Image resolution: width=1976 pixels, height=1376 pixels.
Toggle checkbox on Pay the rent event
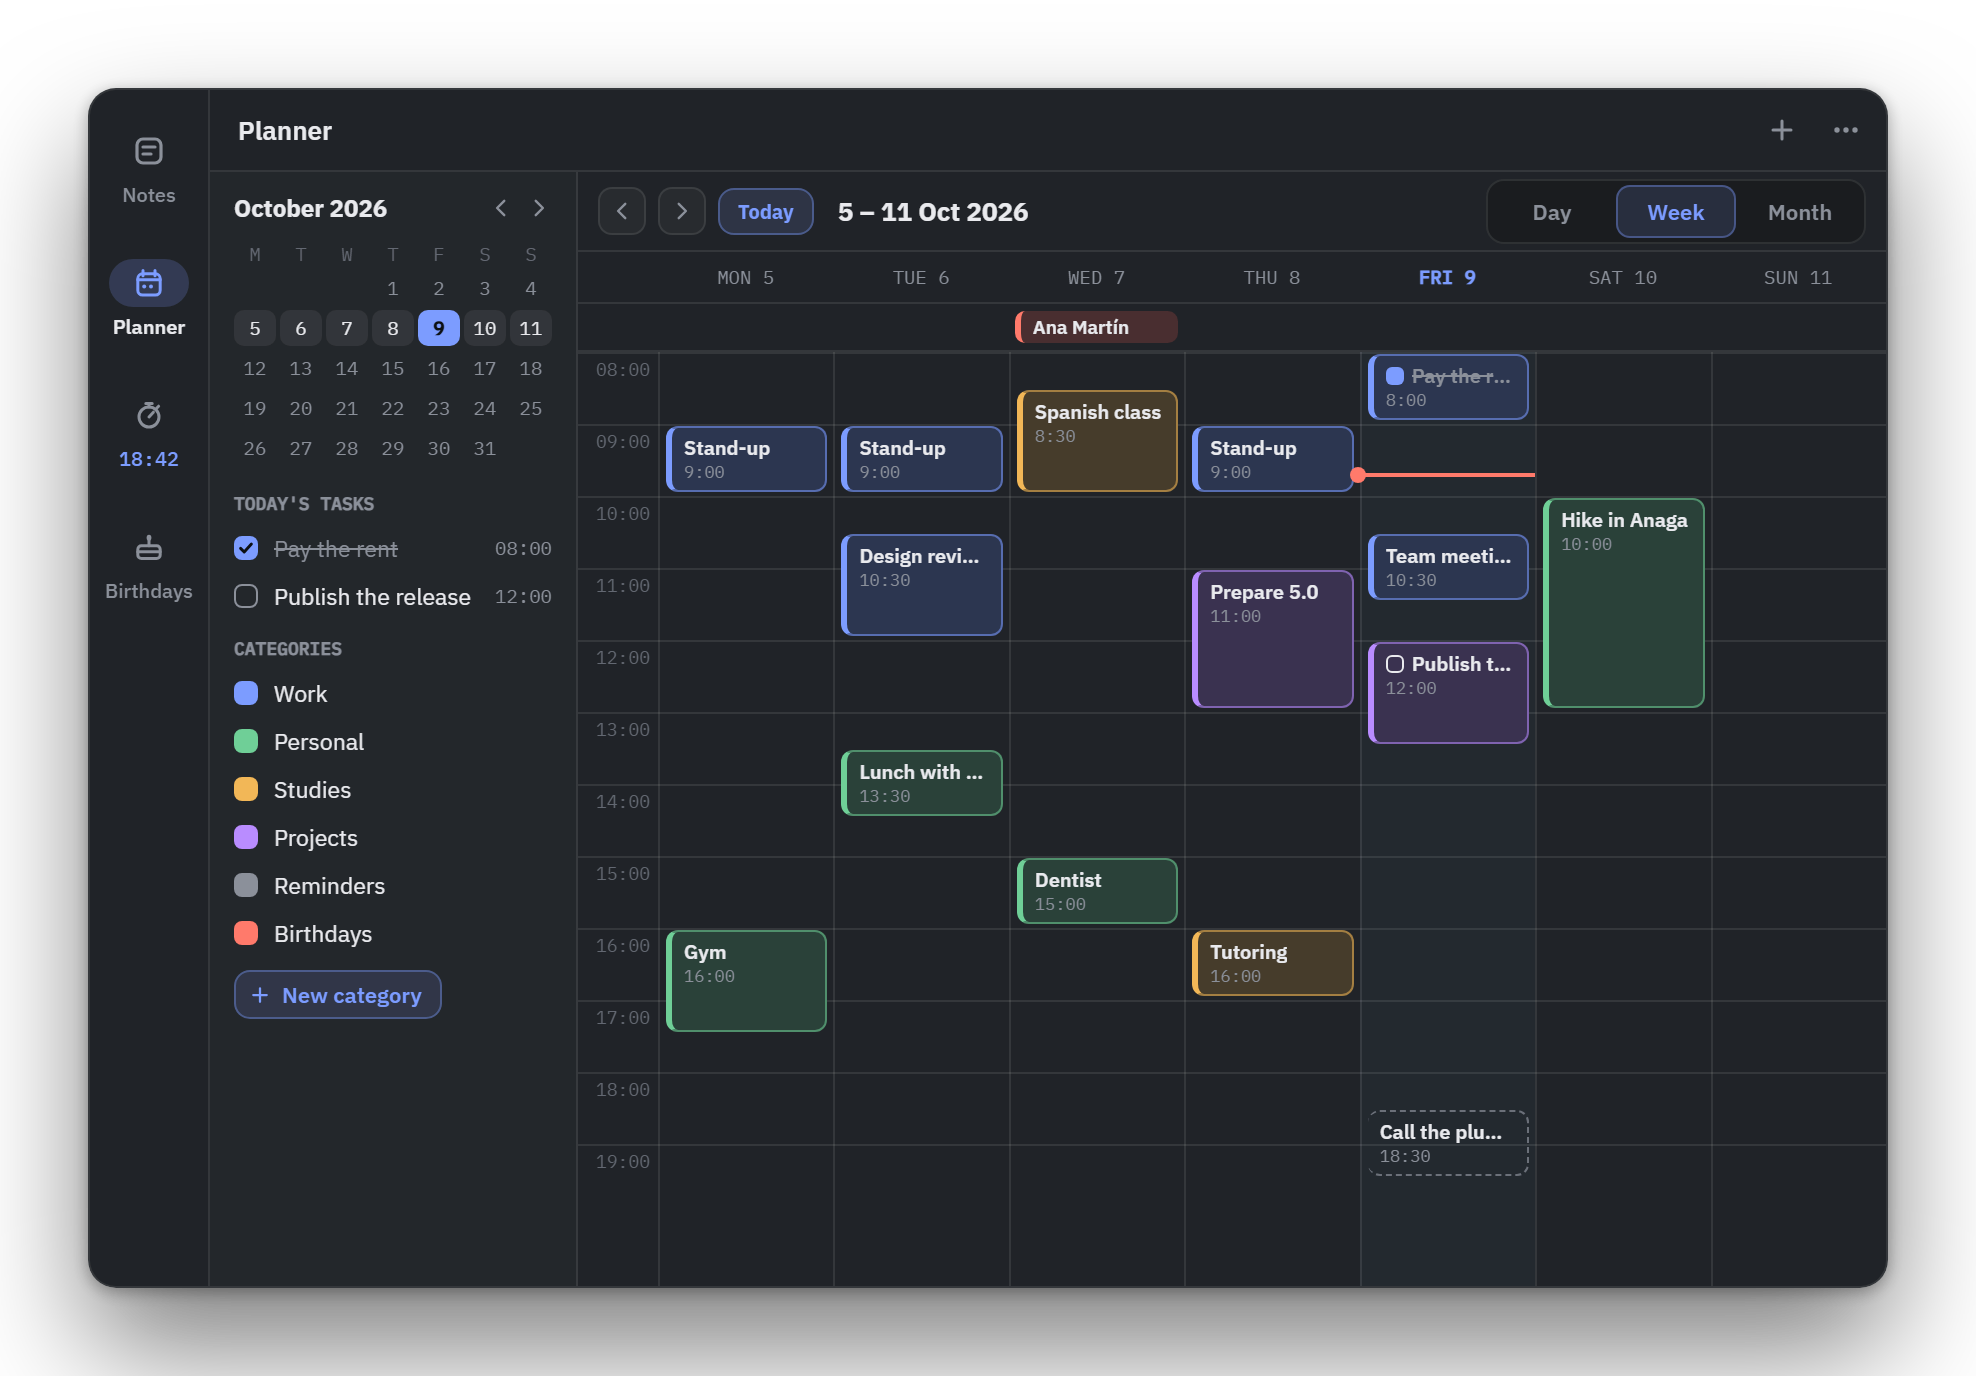click(1395, 376)
